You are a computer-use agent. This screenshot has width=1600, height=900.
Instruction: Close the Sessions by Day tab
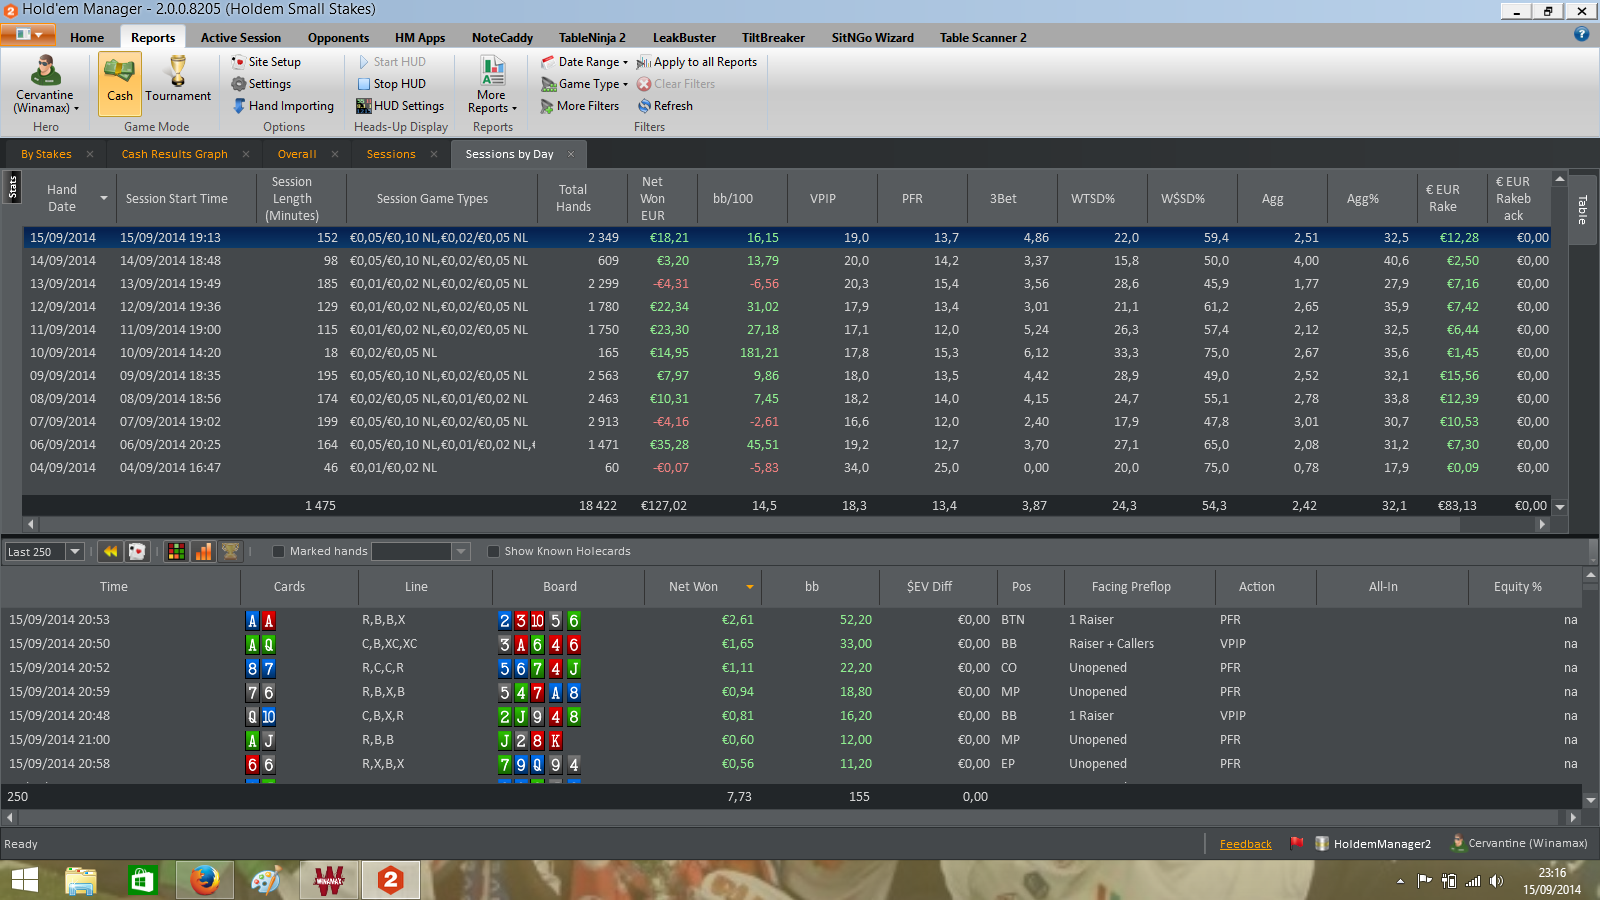pyautogui.click(x=571, y=154)
